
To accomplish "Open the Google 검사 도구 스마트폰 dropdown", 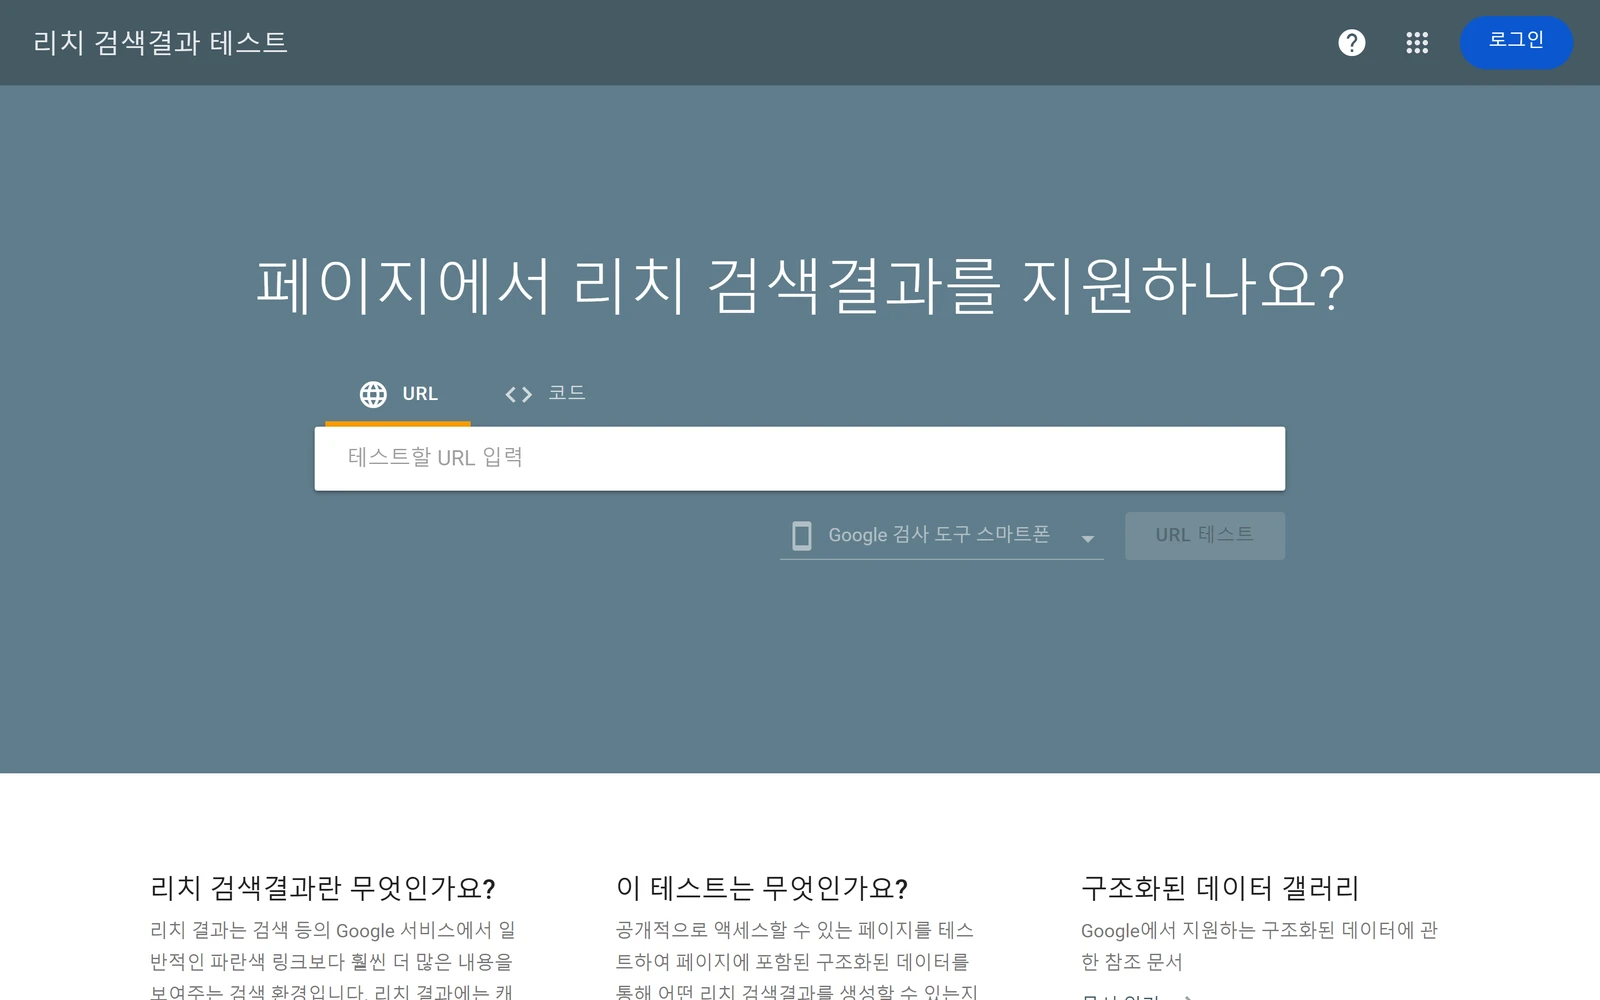I will point(941,536).
